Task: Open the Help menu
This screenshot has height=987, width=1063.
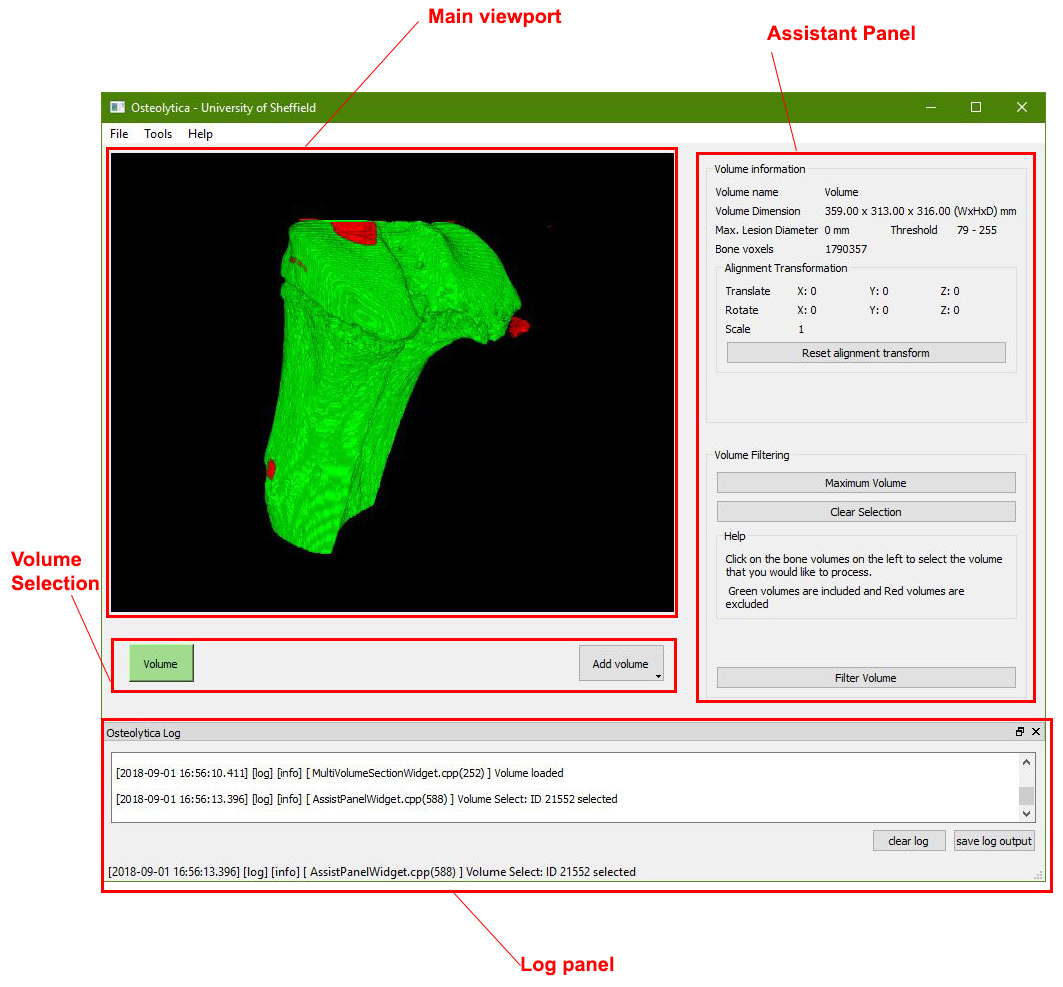Action: click(x=200, y=134)
